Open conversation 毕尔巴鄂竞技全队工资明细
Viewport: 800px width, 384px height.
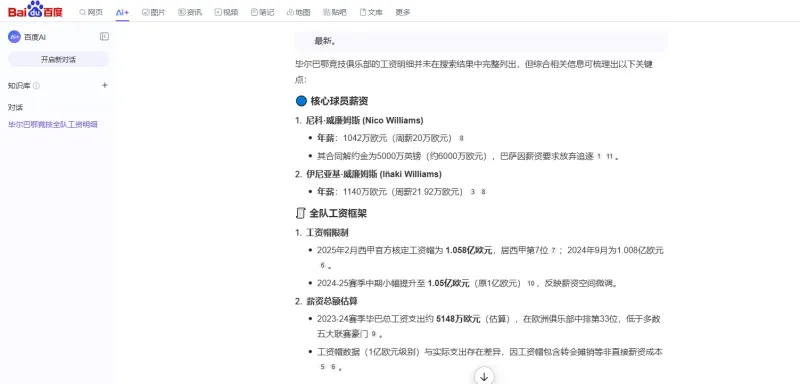coord(53,124)
